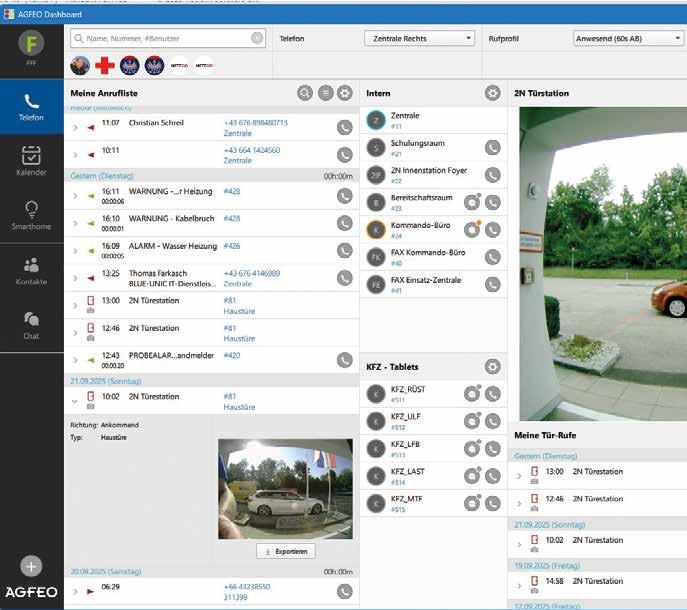Click the +43 664 1424560 number link

coord(252,150)
